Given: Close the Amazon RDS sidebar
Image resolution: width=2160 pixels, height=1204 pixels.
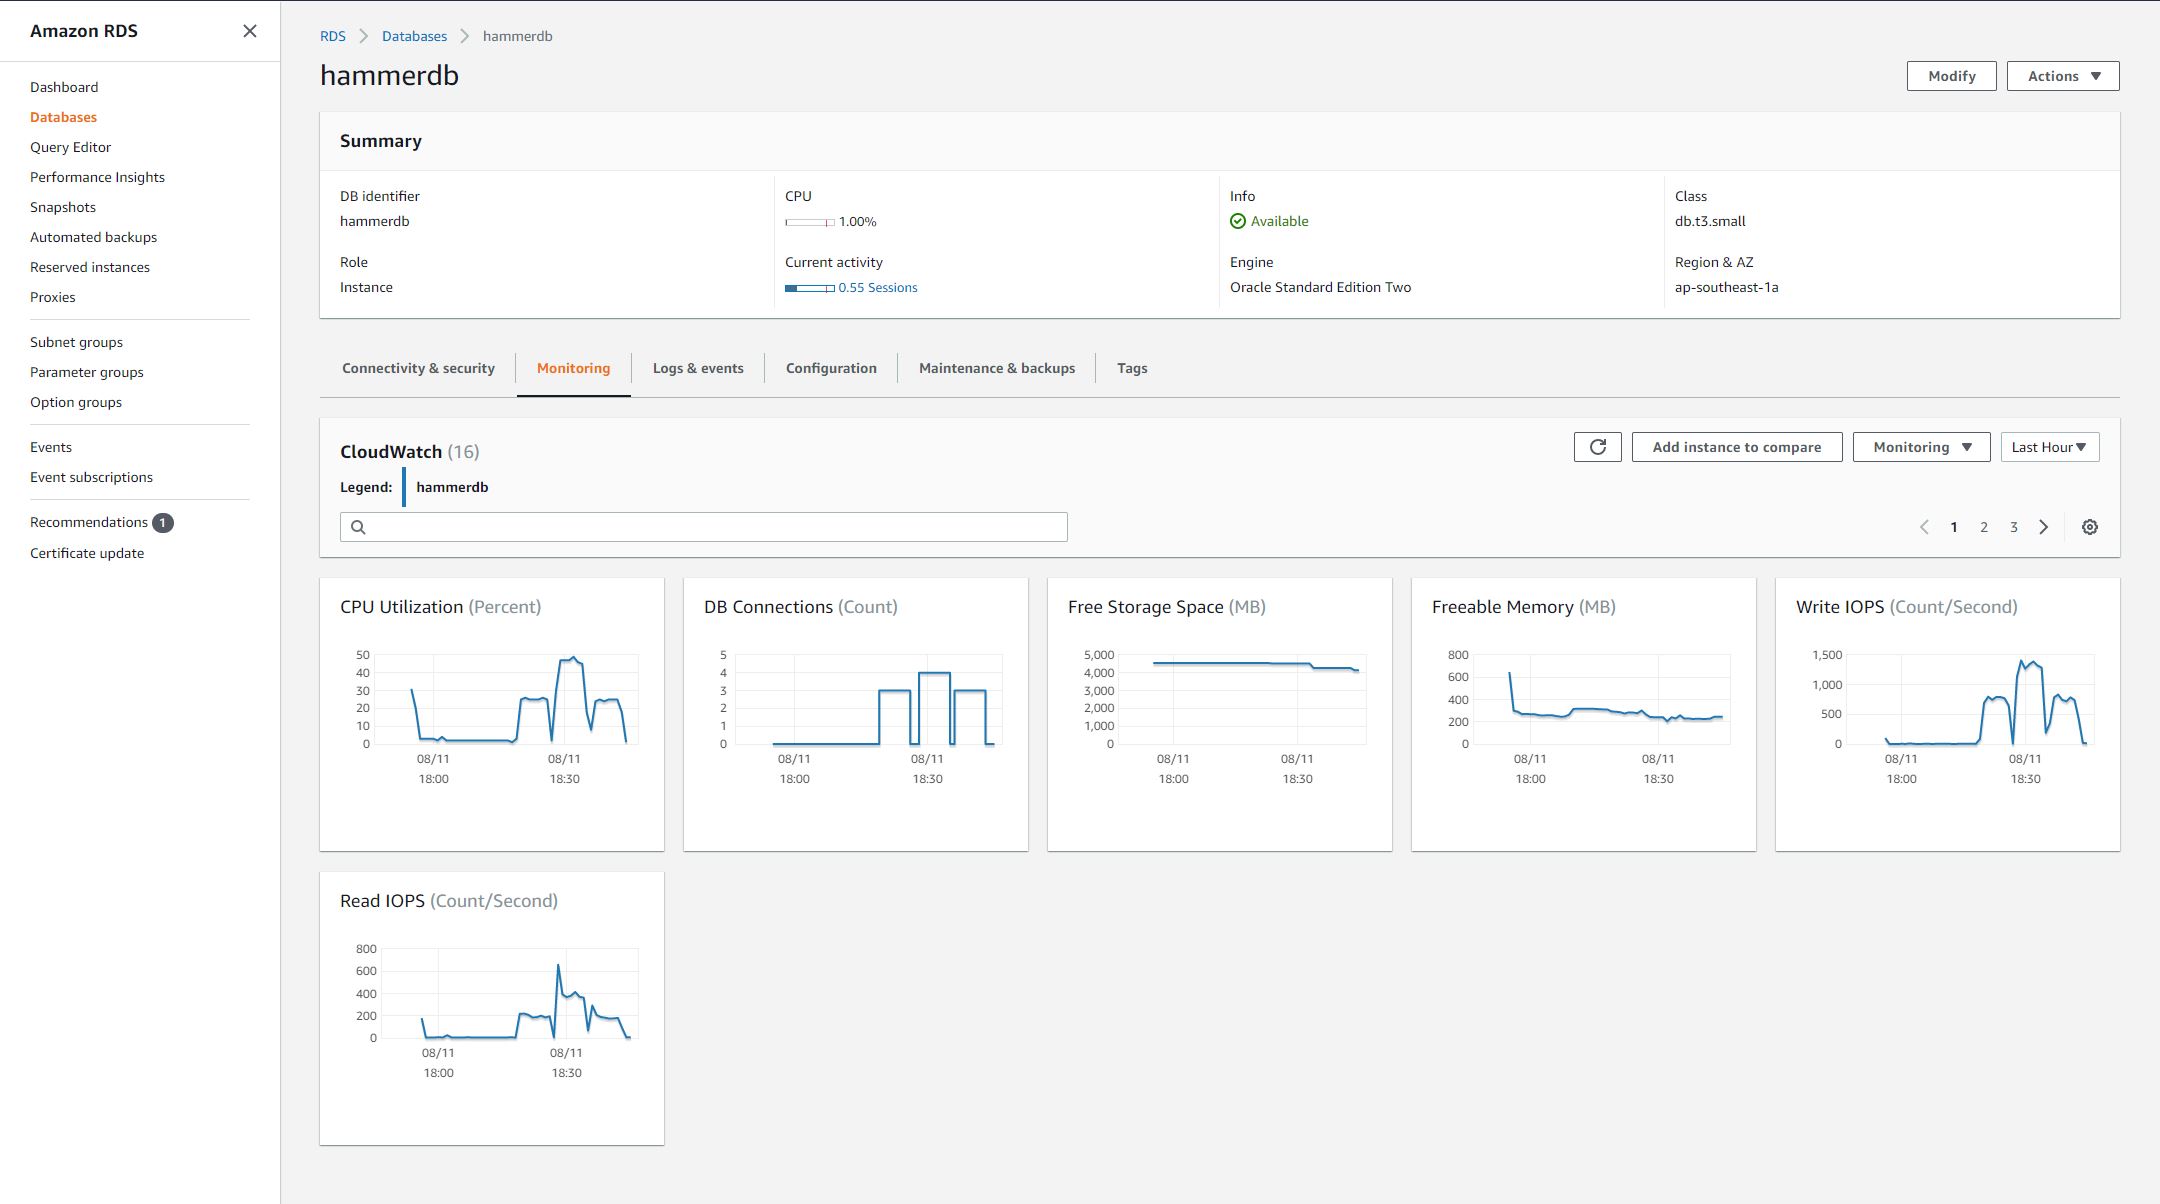Looking at the screenshot, I should point(250,31).
